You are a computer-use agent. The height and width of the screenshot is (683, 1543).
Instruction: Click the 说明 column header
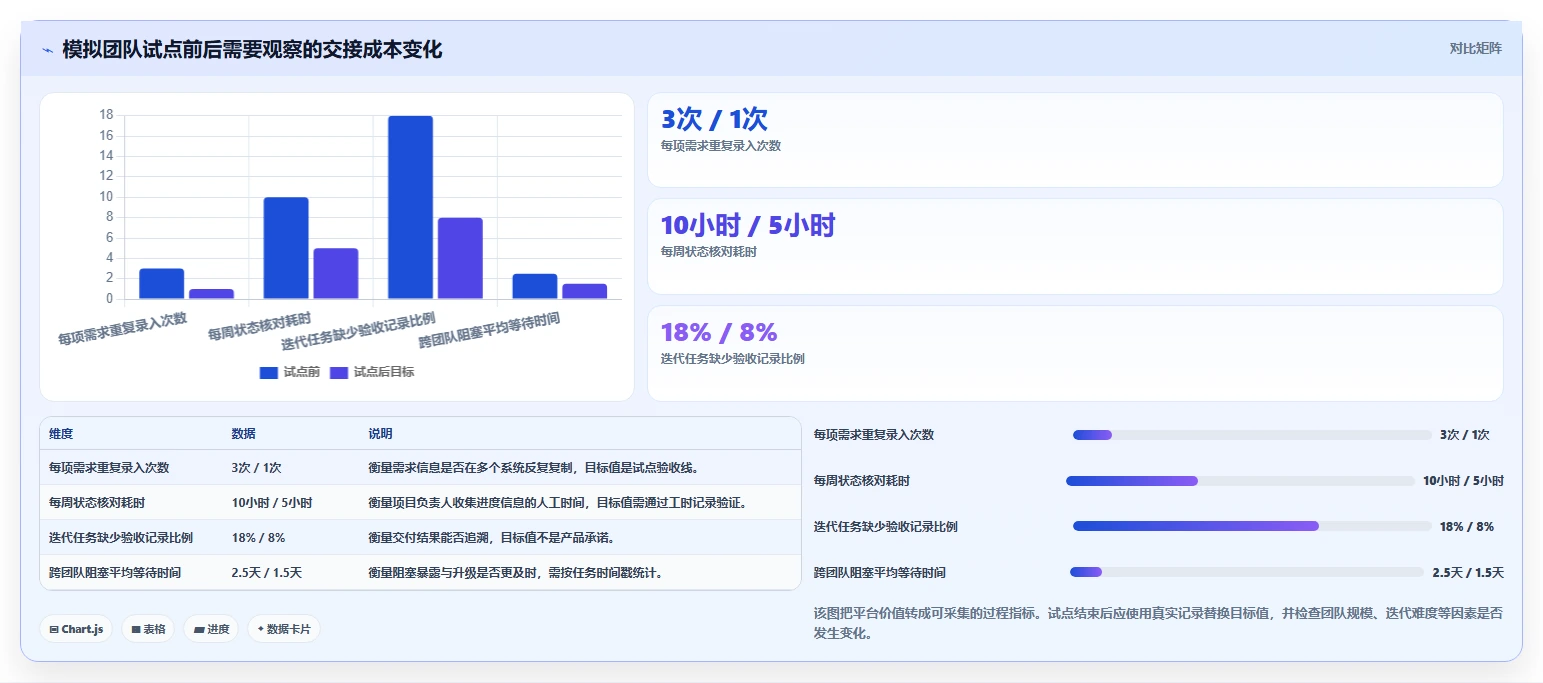pos(381,434)
